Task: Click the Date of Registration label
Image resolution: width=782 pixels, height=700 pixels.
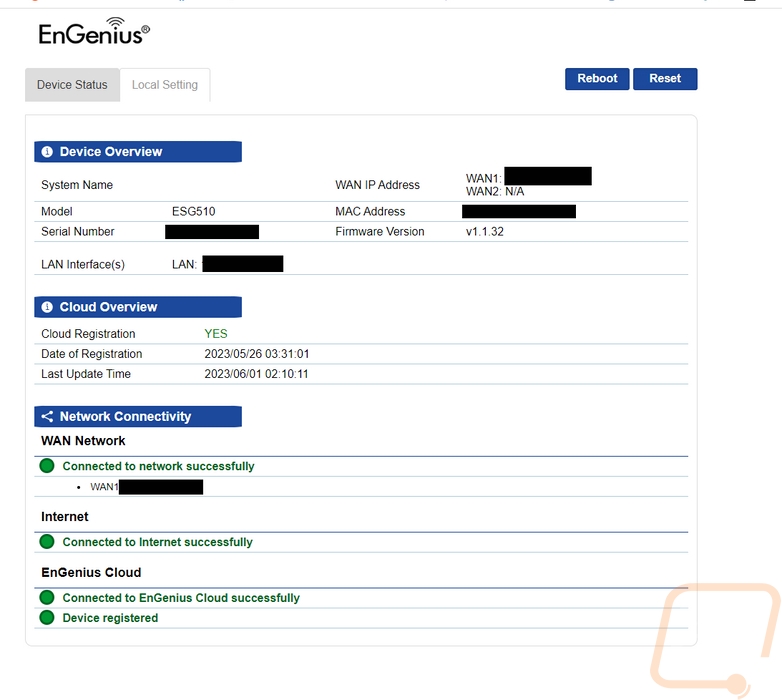Action: coord(92,354)
